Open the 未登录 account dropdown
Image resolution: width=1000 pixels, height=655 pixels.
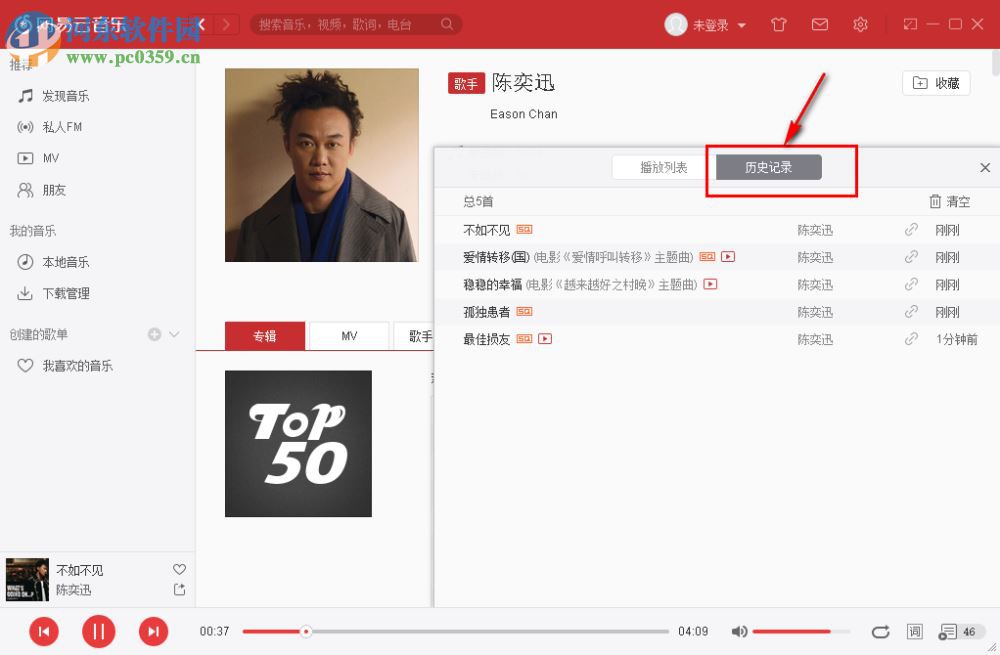click(712, 24)
